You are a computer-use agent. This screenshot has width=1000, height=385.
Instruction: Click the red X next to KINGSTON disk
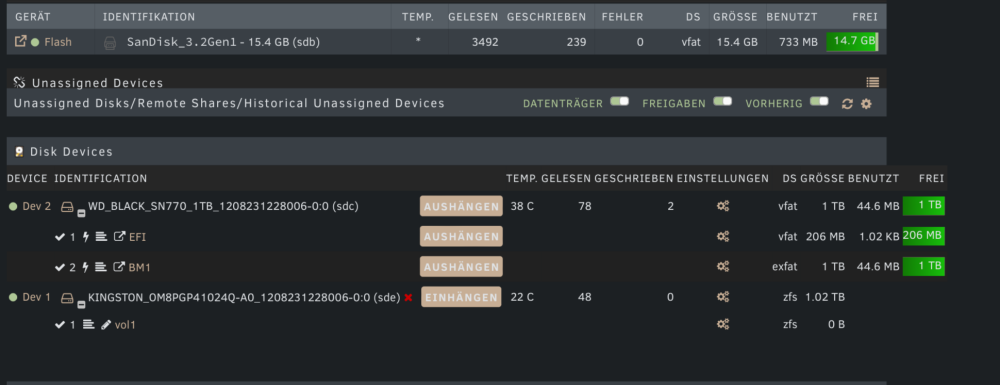408,298
